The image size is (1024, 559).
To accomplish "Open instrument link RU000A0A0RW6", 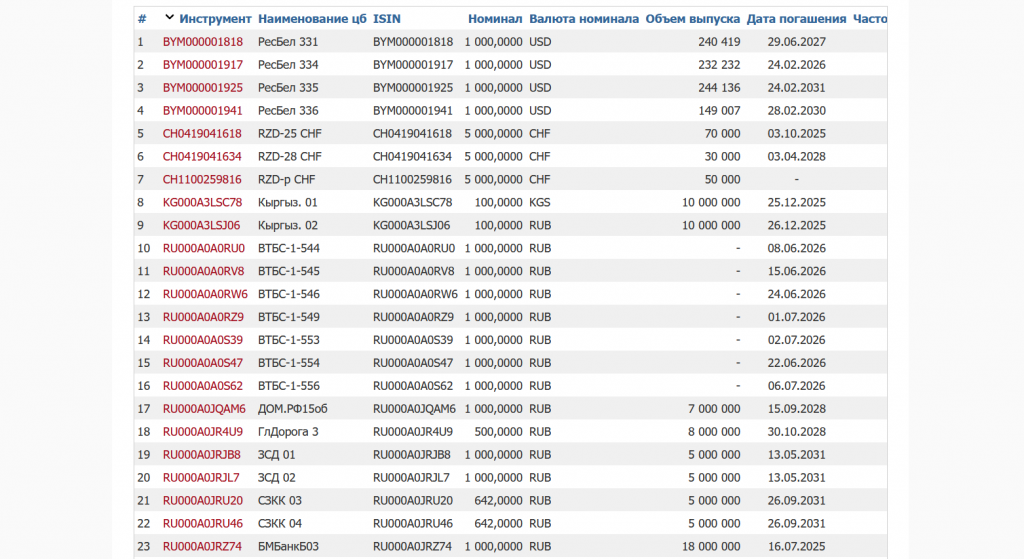I will pos(205,294).
